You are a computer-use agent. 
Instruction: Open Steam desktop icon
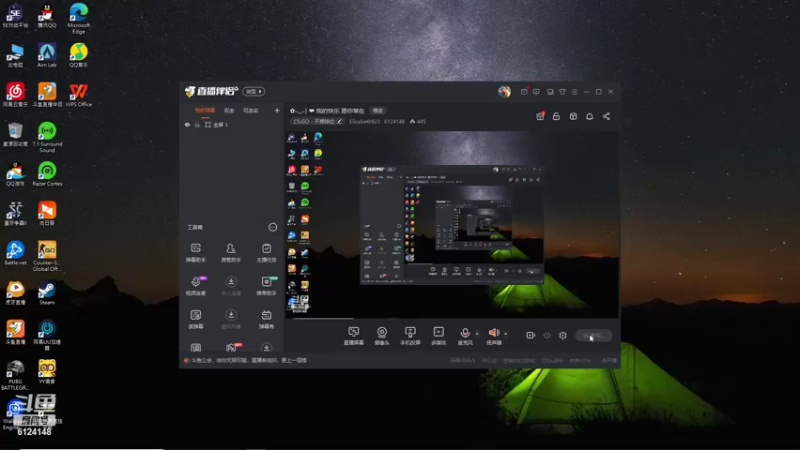47,293
